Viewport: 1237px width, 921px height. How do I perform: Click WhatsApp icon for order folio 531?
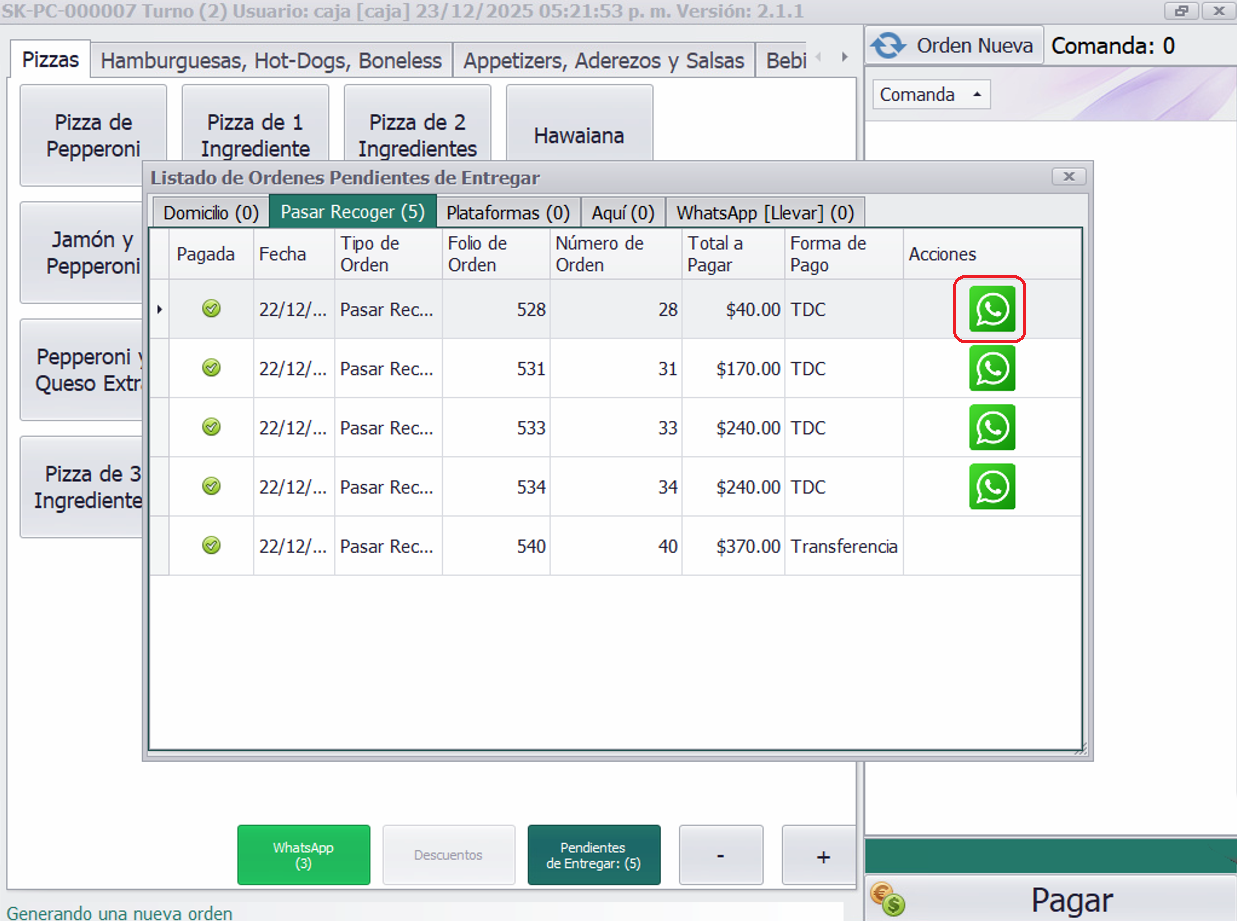point(992,369)
